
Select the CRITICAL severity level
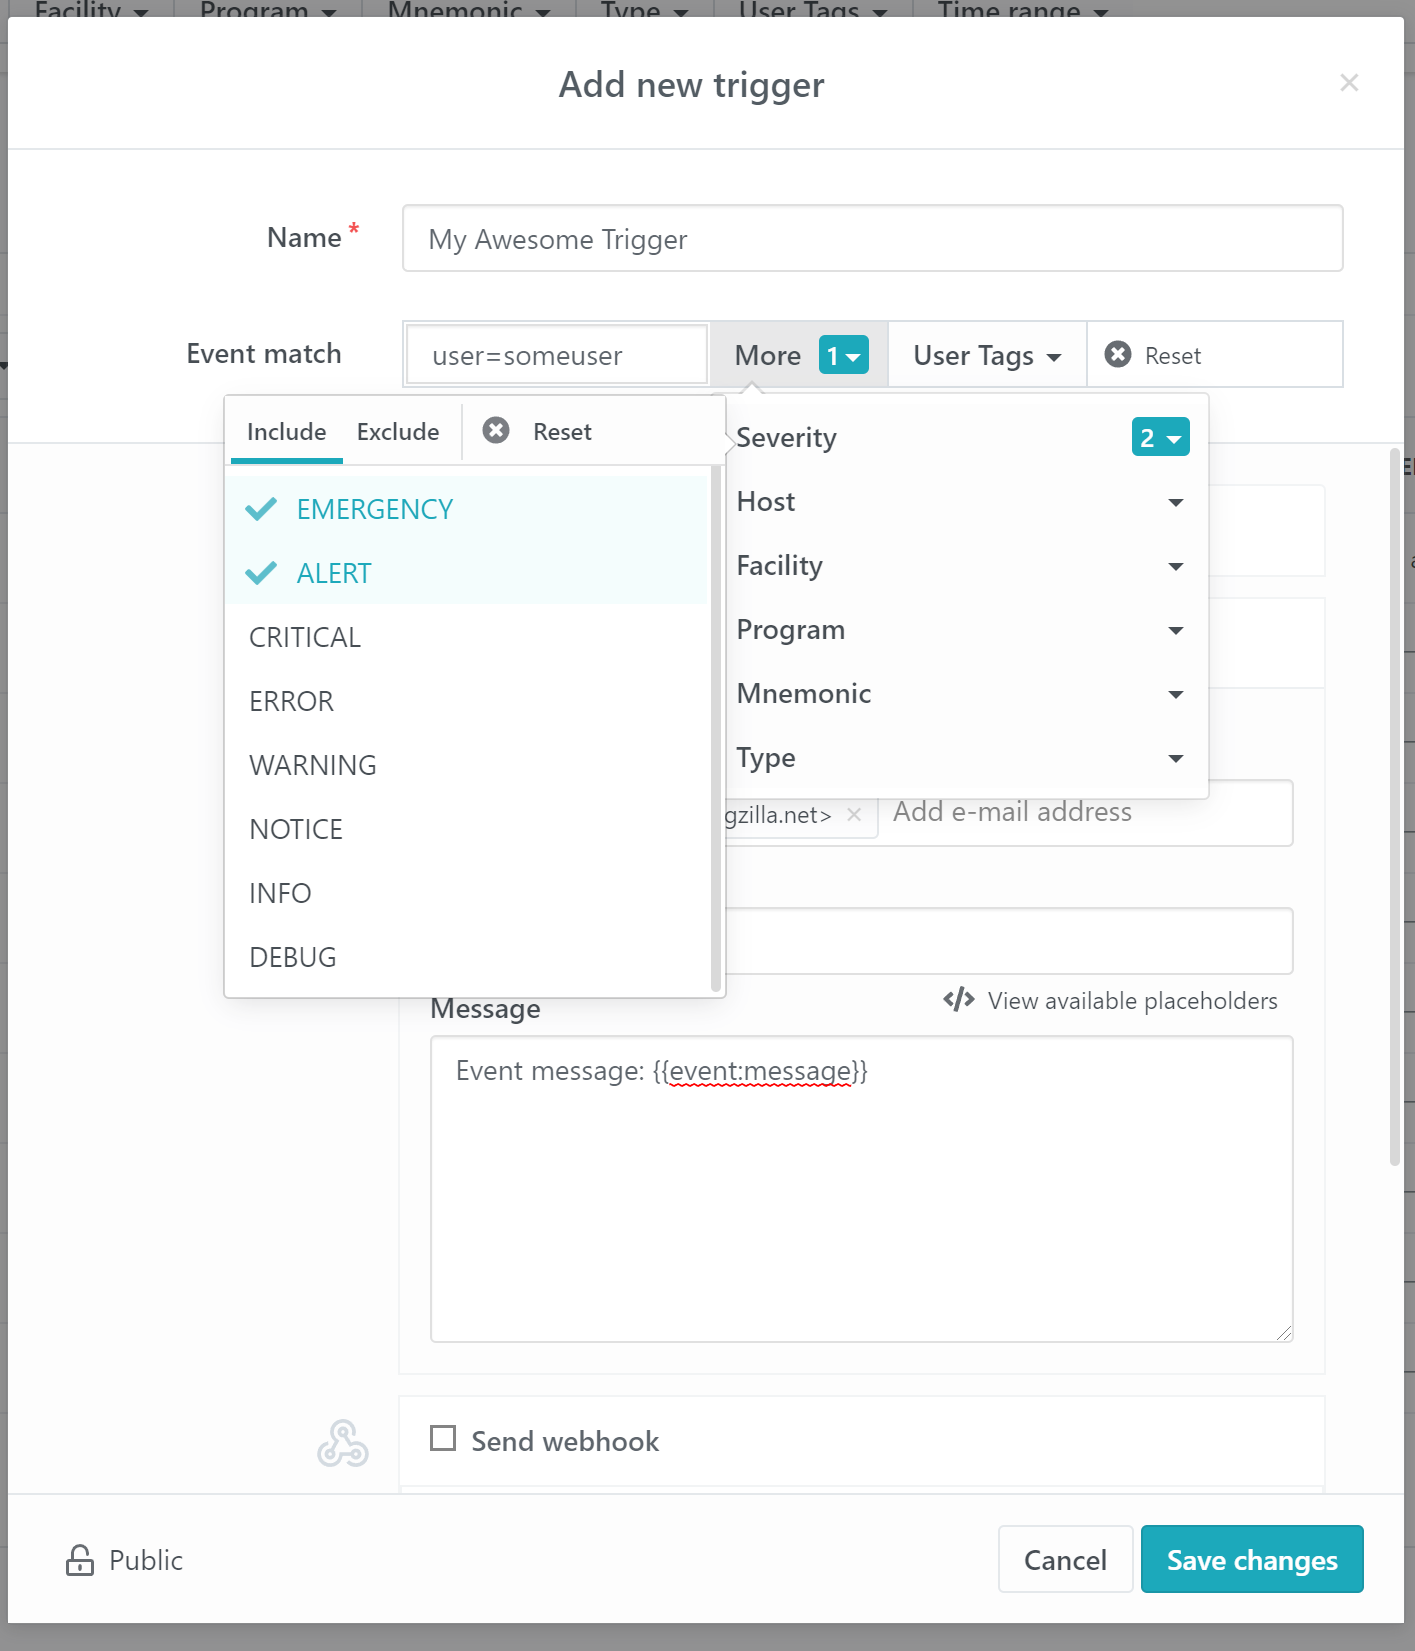click(304, 637)
